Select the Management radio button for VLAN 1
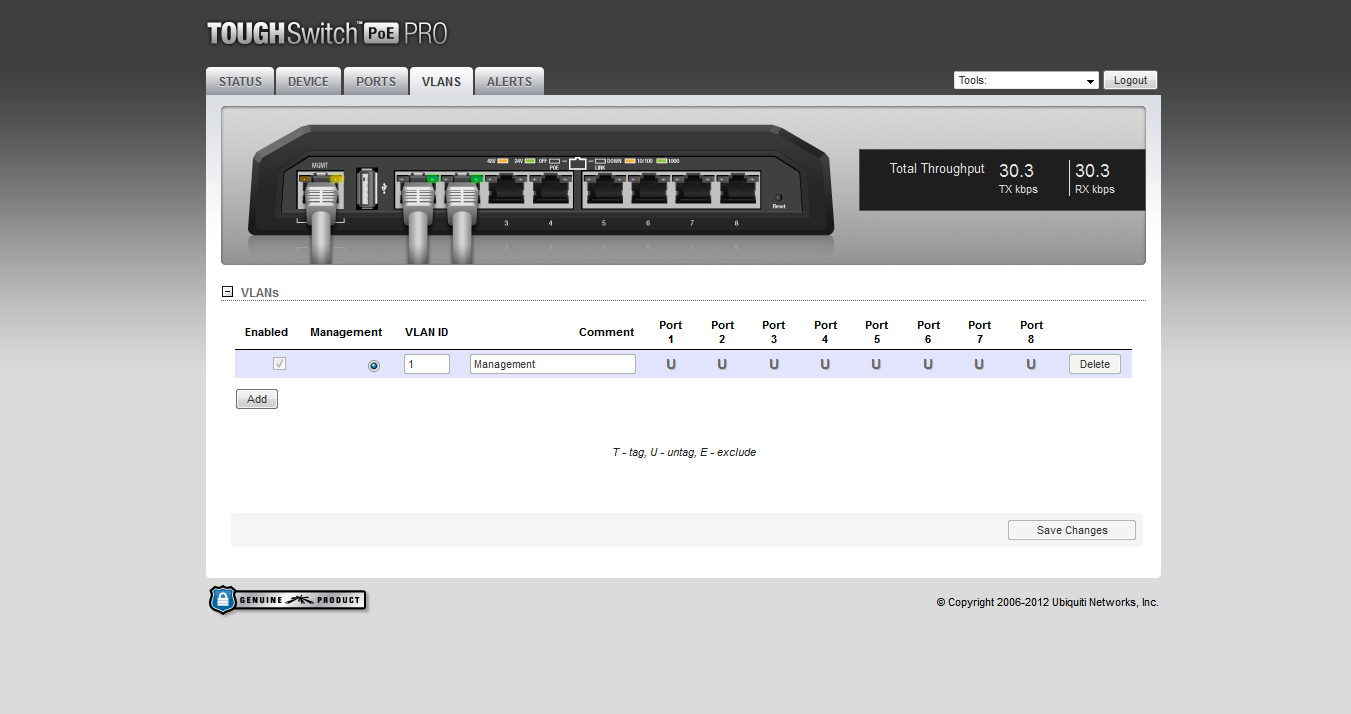1351x714 pixels. click(x=374, y=365)
